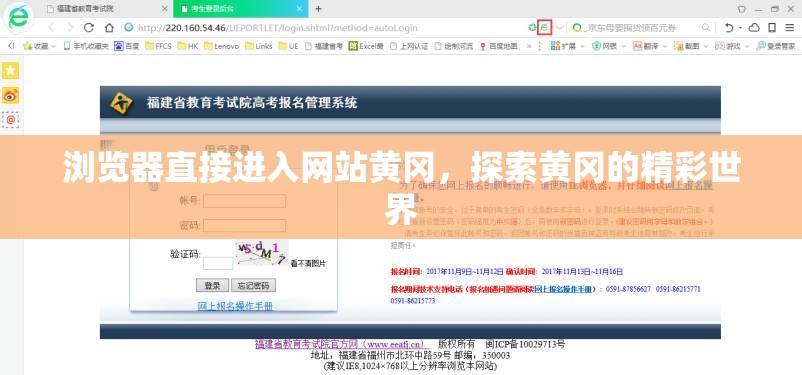The image size is (802, 375).
Task: Go forward to the next page
Action: pos(70,28)
